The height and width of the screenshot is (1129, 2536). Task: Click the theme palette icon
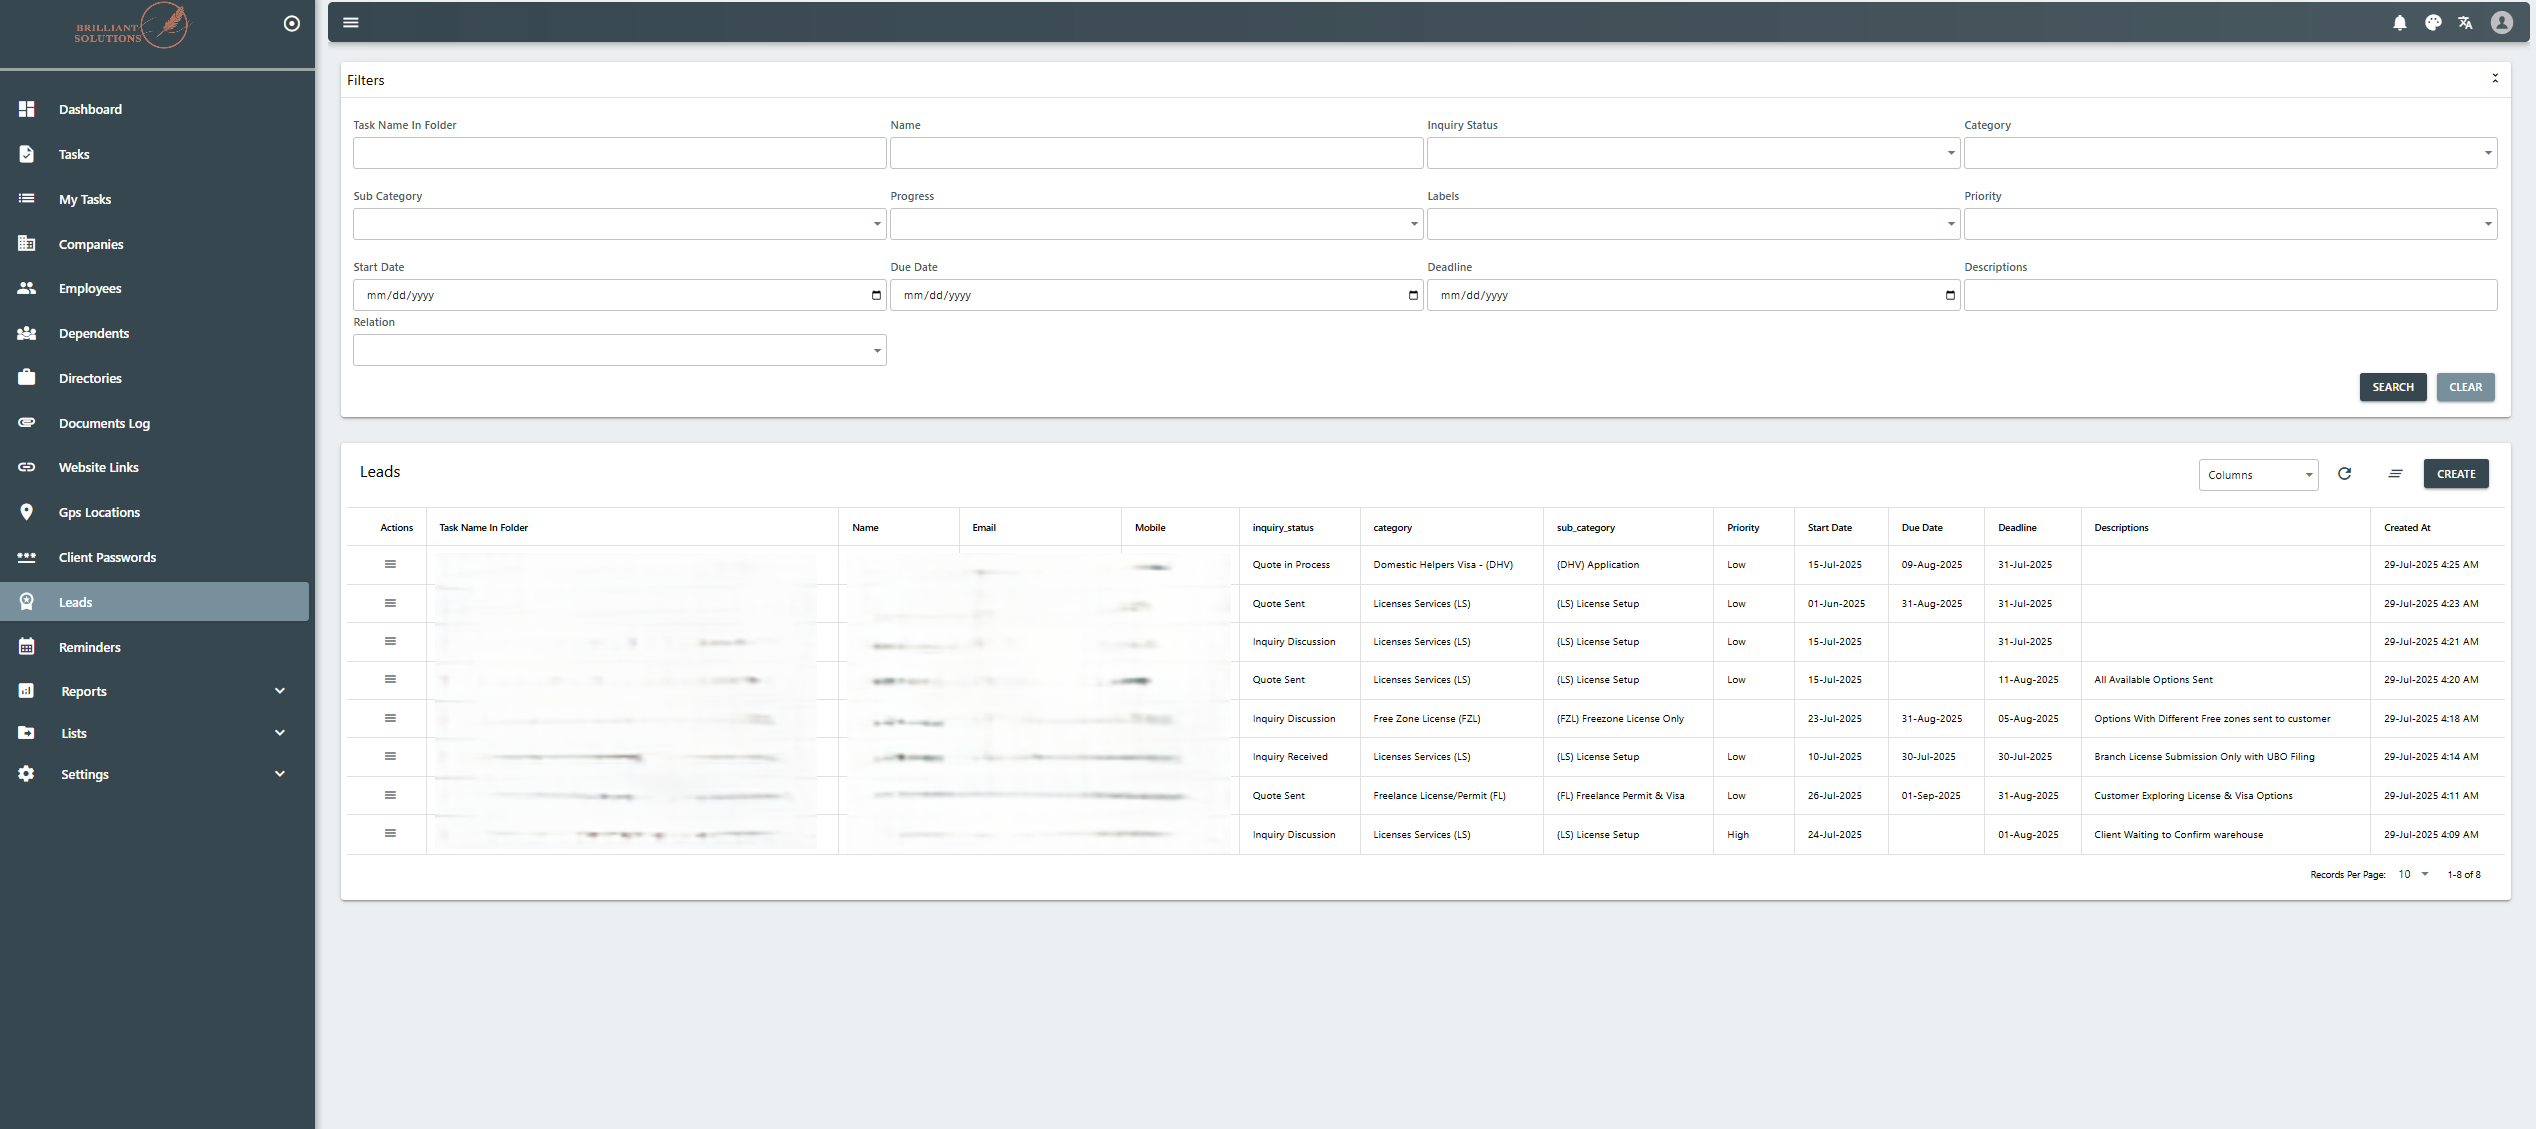pos(2433,23)
